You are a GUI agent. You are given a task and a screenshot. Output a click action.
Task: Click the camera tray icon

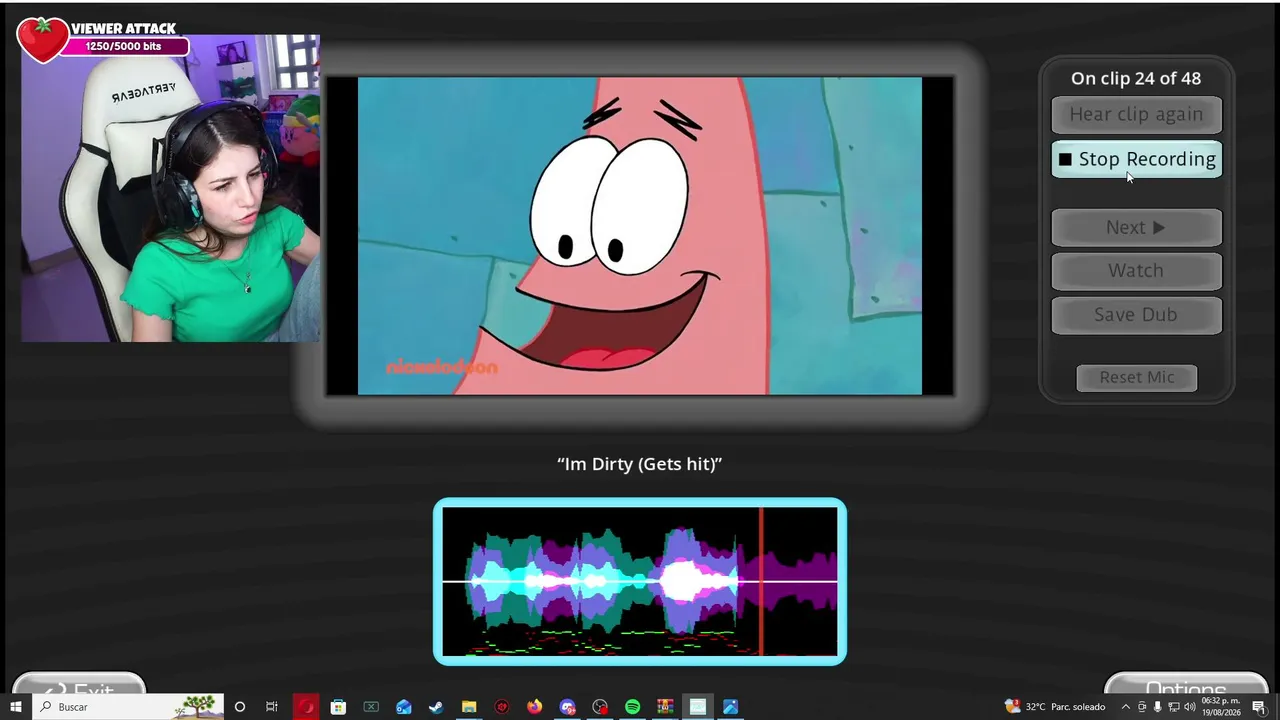(x=1142, y=707)
